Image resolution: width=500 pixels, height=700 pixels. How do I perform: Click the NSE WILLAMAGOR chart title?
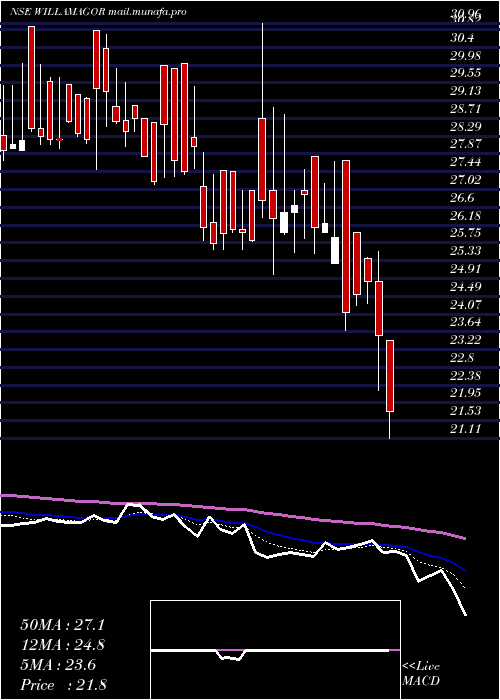click(x=98, y=12)
